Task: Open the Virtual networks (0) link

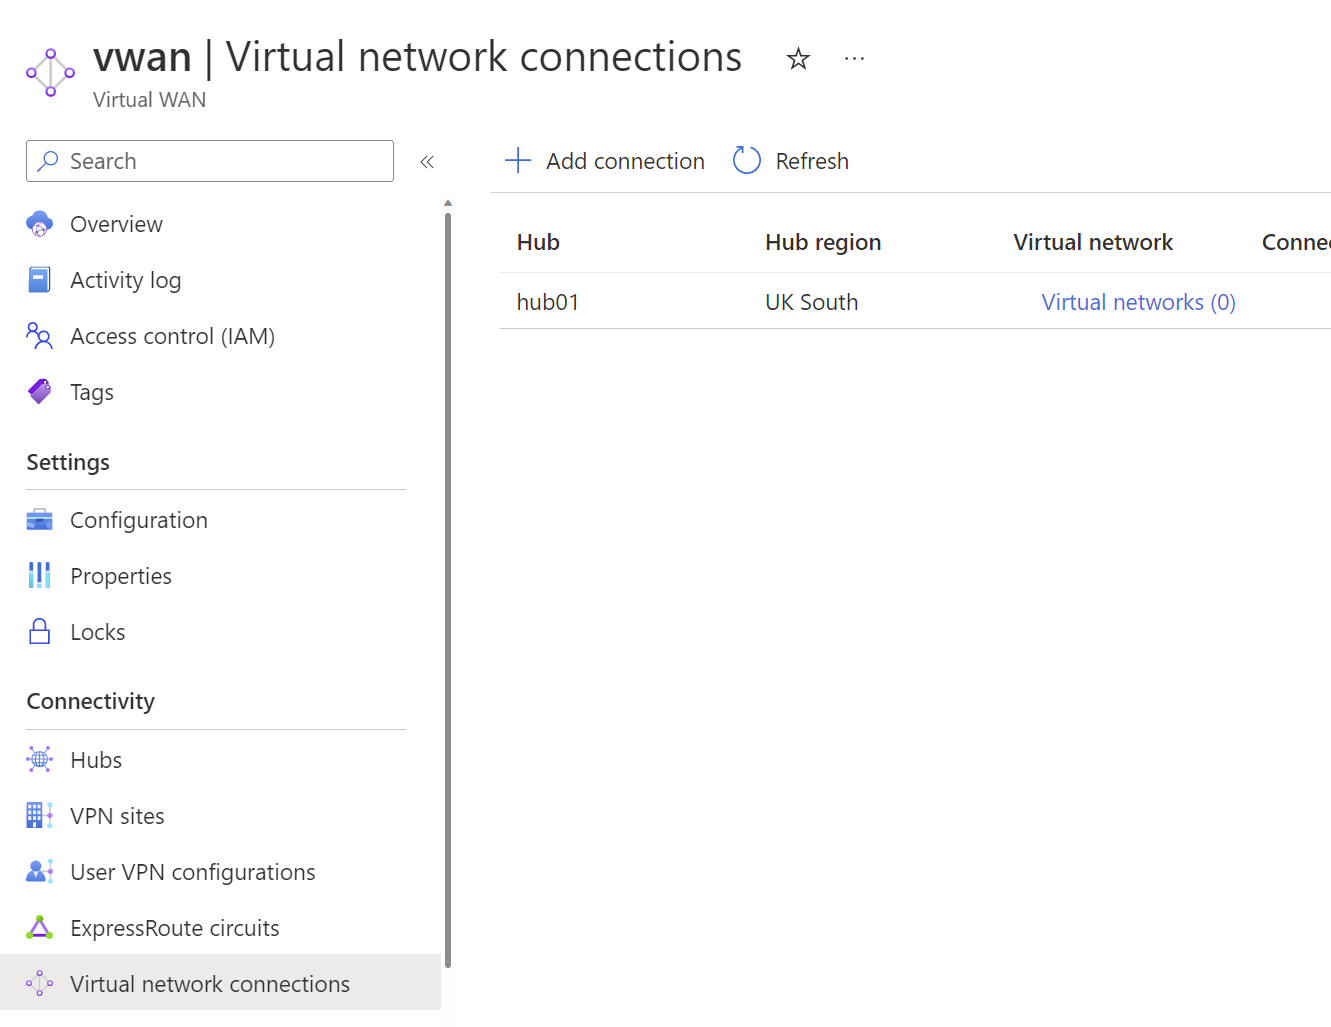Action: [x=1138, y=302]
